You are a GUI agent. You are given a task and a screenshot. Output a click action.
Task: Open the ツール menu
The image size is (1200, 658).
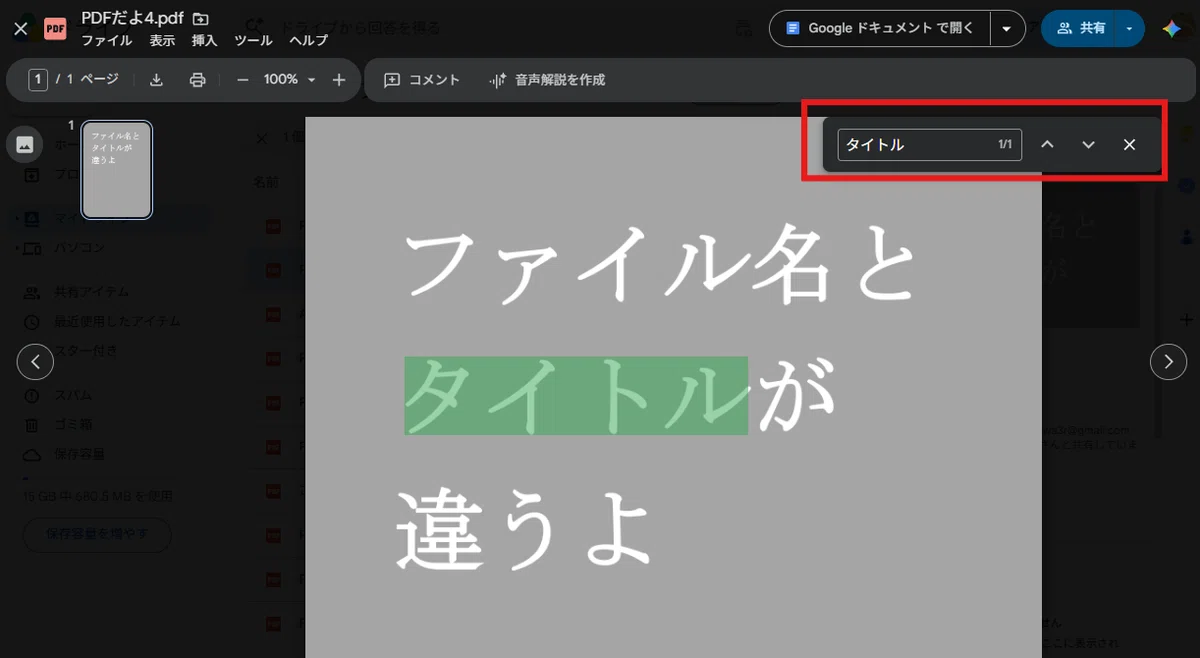tap(253, 41)
